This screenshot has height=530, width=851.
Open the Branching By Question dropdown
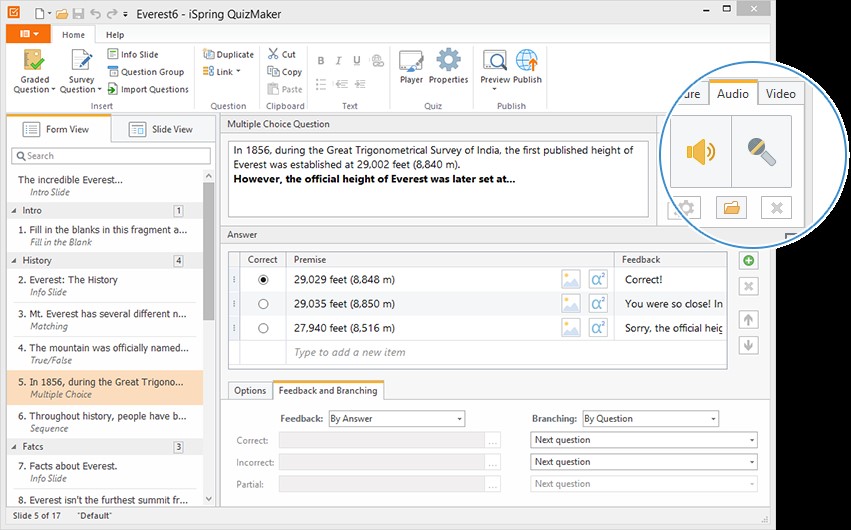[x=650, y=418]
